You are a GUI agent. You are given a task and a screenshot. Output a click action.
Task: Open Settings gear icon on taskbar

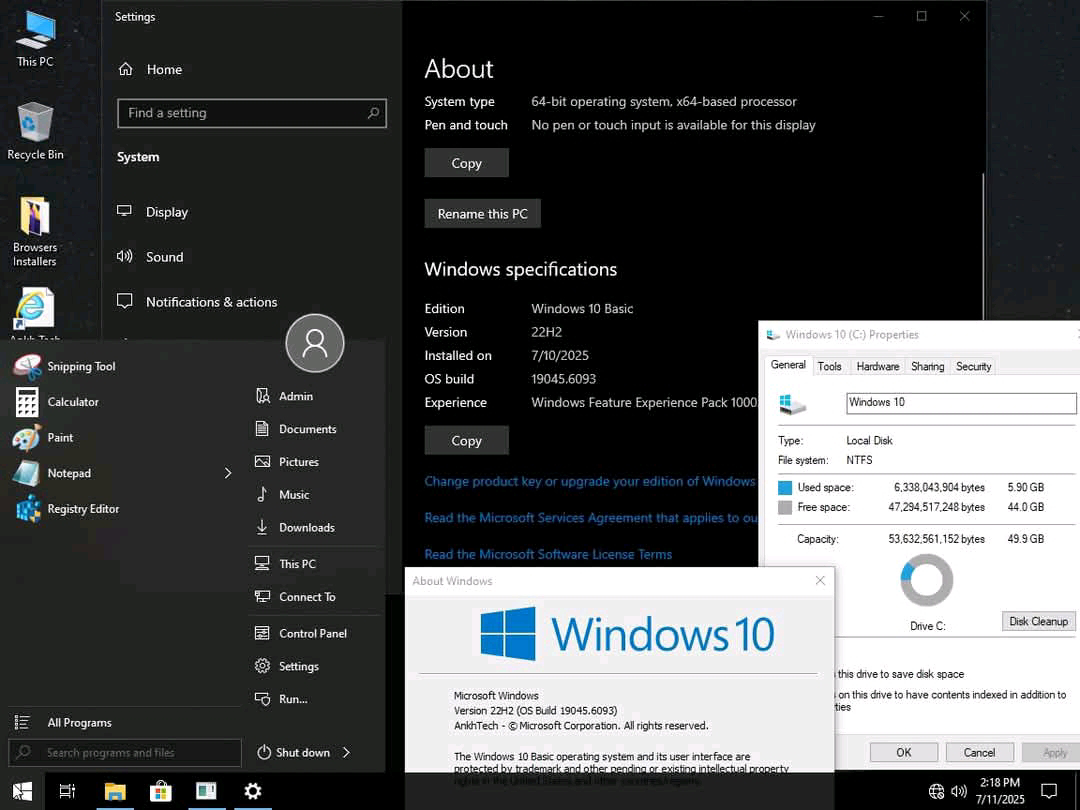pos(253,791)
